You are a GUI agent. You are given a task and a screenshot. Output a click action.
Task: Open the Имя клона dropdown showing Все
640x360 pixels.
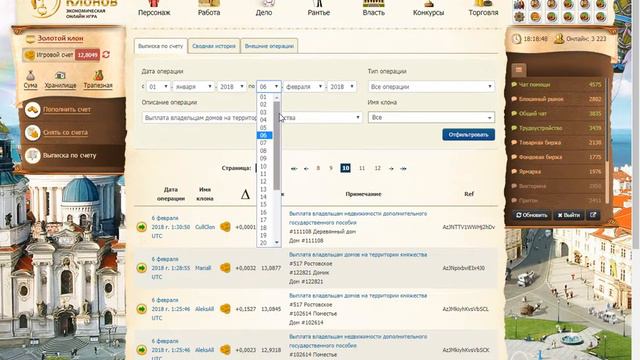[x=431, y=118]
